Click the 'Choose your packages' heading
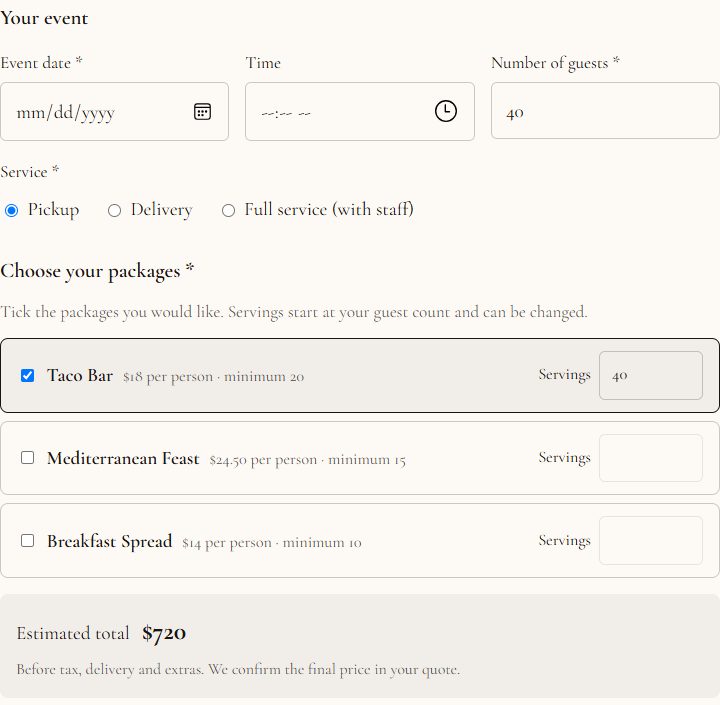720x705 pixels. coord(97,271)
